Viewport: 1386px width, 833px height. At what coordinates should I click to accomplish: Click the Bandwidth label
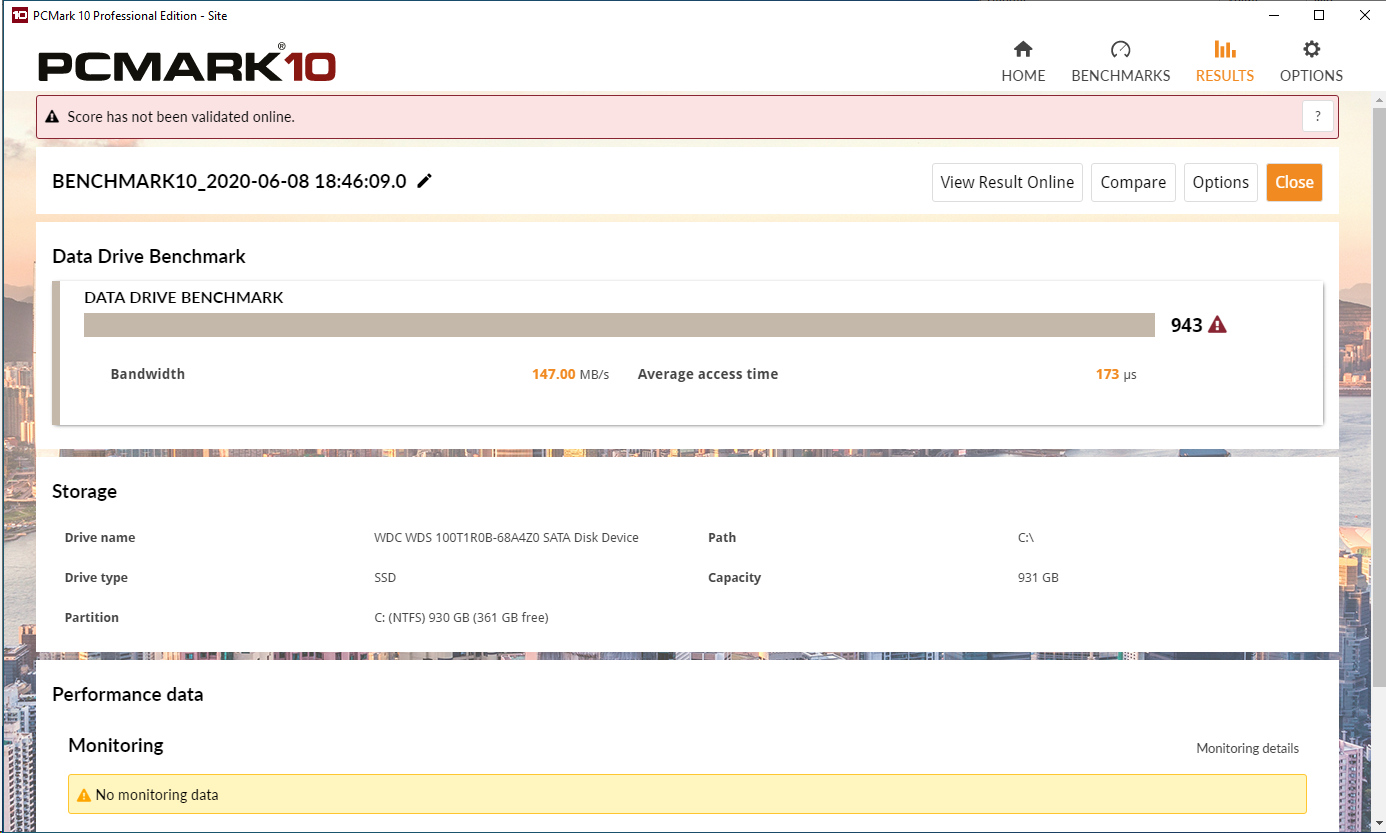pyautogui.click(x=148, y=374)
